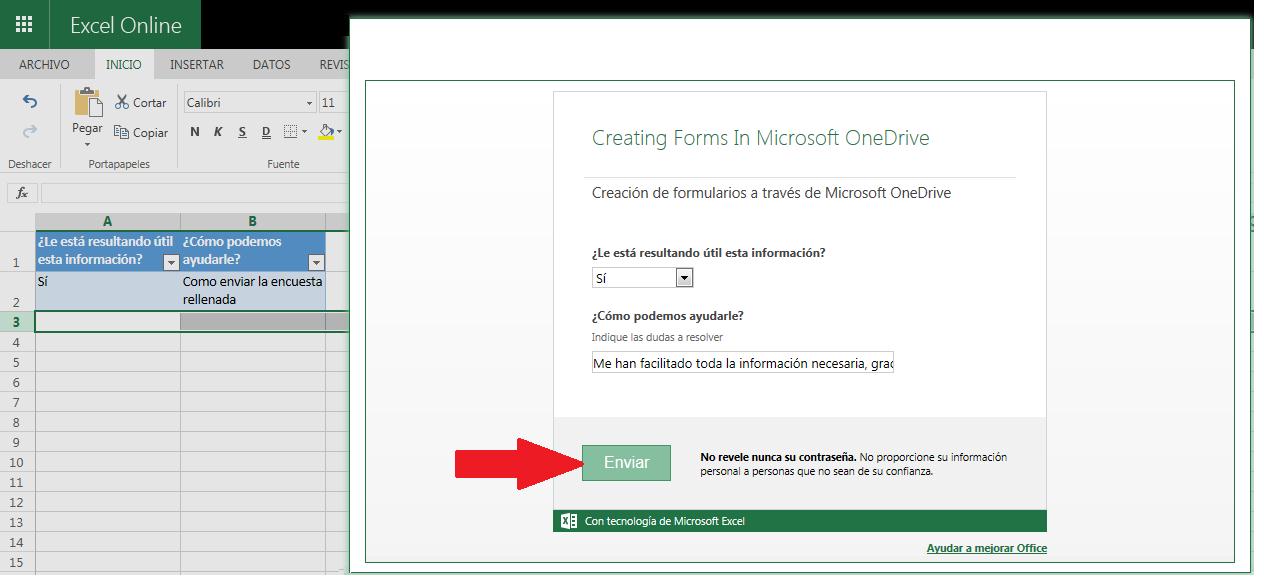Viewport: 1264px width, 584px height.
Task: Click the Undo arrow icon
Action: click(x=30, y=102)
